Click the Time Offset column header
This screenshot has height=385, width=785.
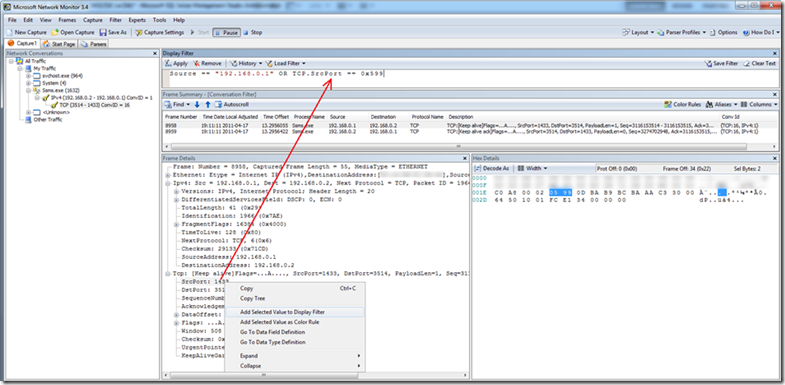276,117
